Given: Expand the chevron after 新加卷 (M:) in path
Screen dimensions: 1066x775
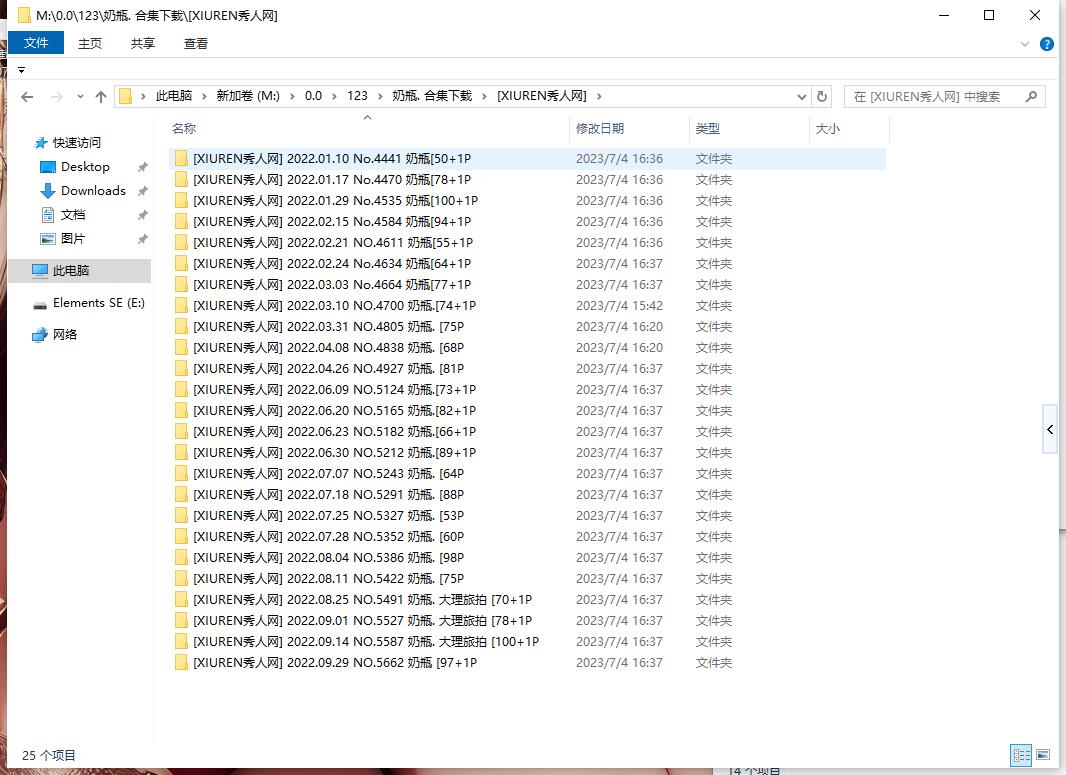Looking at the screenshot, I should click(x=292, y=97).
